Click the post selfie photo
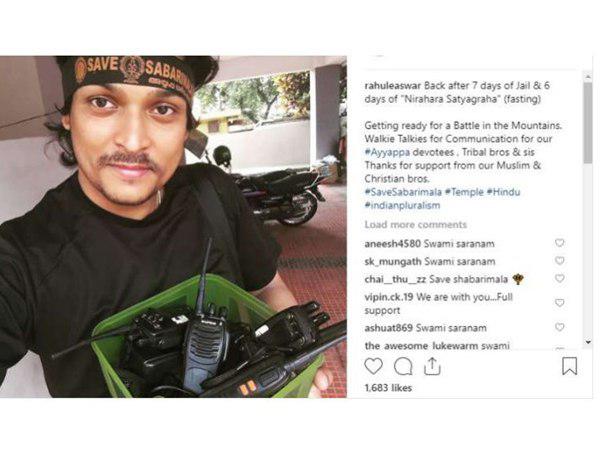This screenshot has height=450, width=600. click(173, 227)
